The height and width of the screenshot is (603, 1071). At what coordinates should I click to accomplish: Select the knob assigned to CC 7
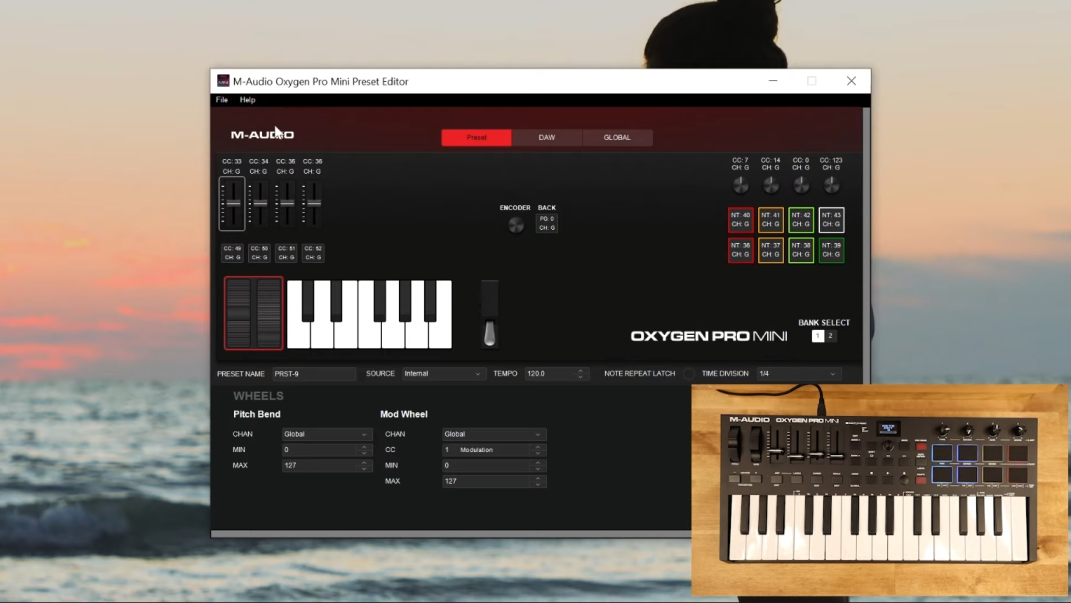(740, 184)
